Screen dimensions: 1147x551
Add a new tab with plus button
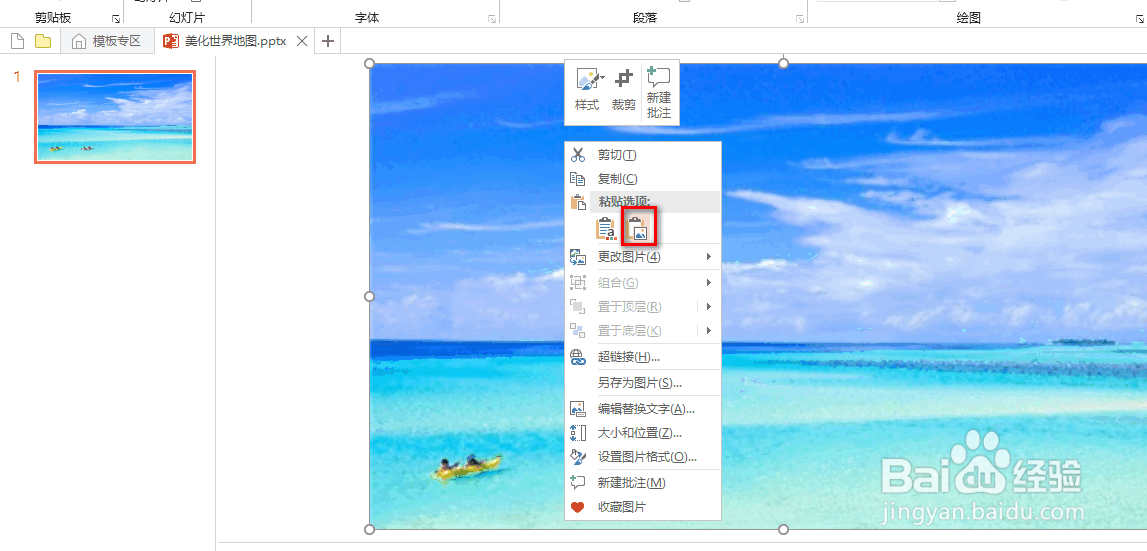pos(328,42)
